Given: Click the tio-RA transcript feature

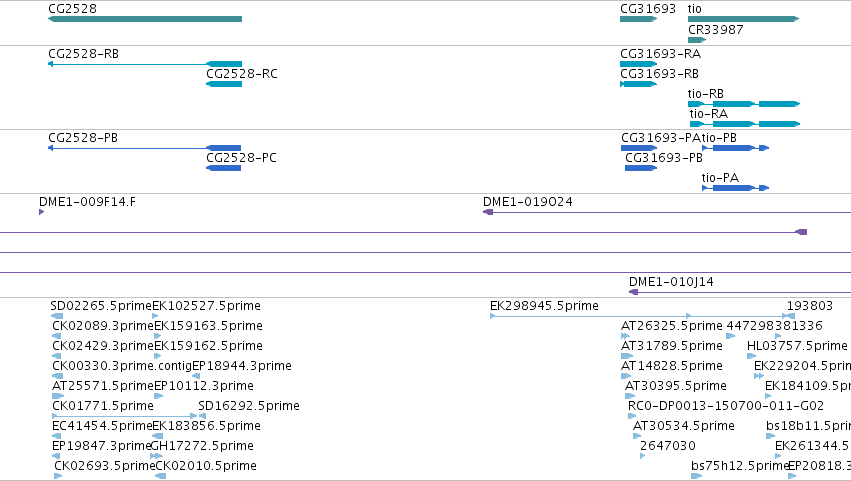Looking at the screenshot, I should [x=745, y=124].
